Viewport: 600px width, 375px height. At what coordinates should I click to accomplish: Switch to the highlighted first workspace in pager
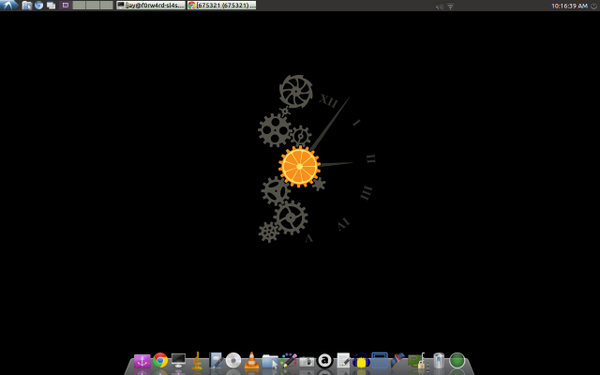coord(65,5)
